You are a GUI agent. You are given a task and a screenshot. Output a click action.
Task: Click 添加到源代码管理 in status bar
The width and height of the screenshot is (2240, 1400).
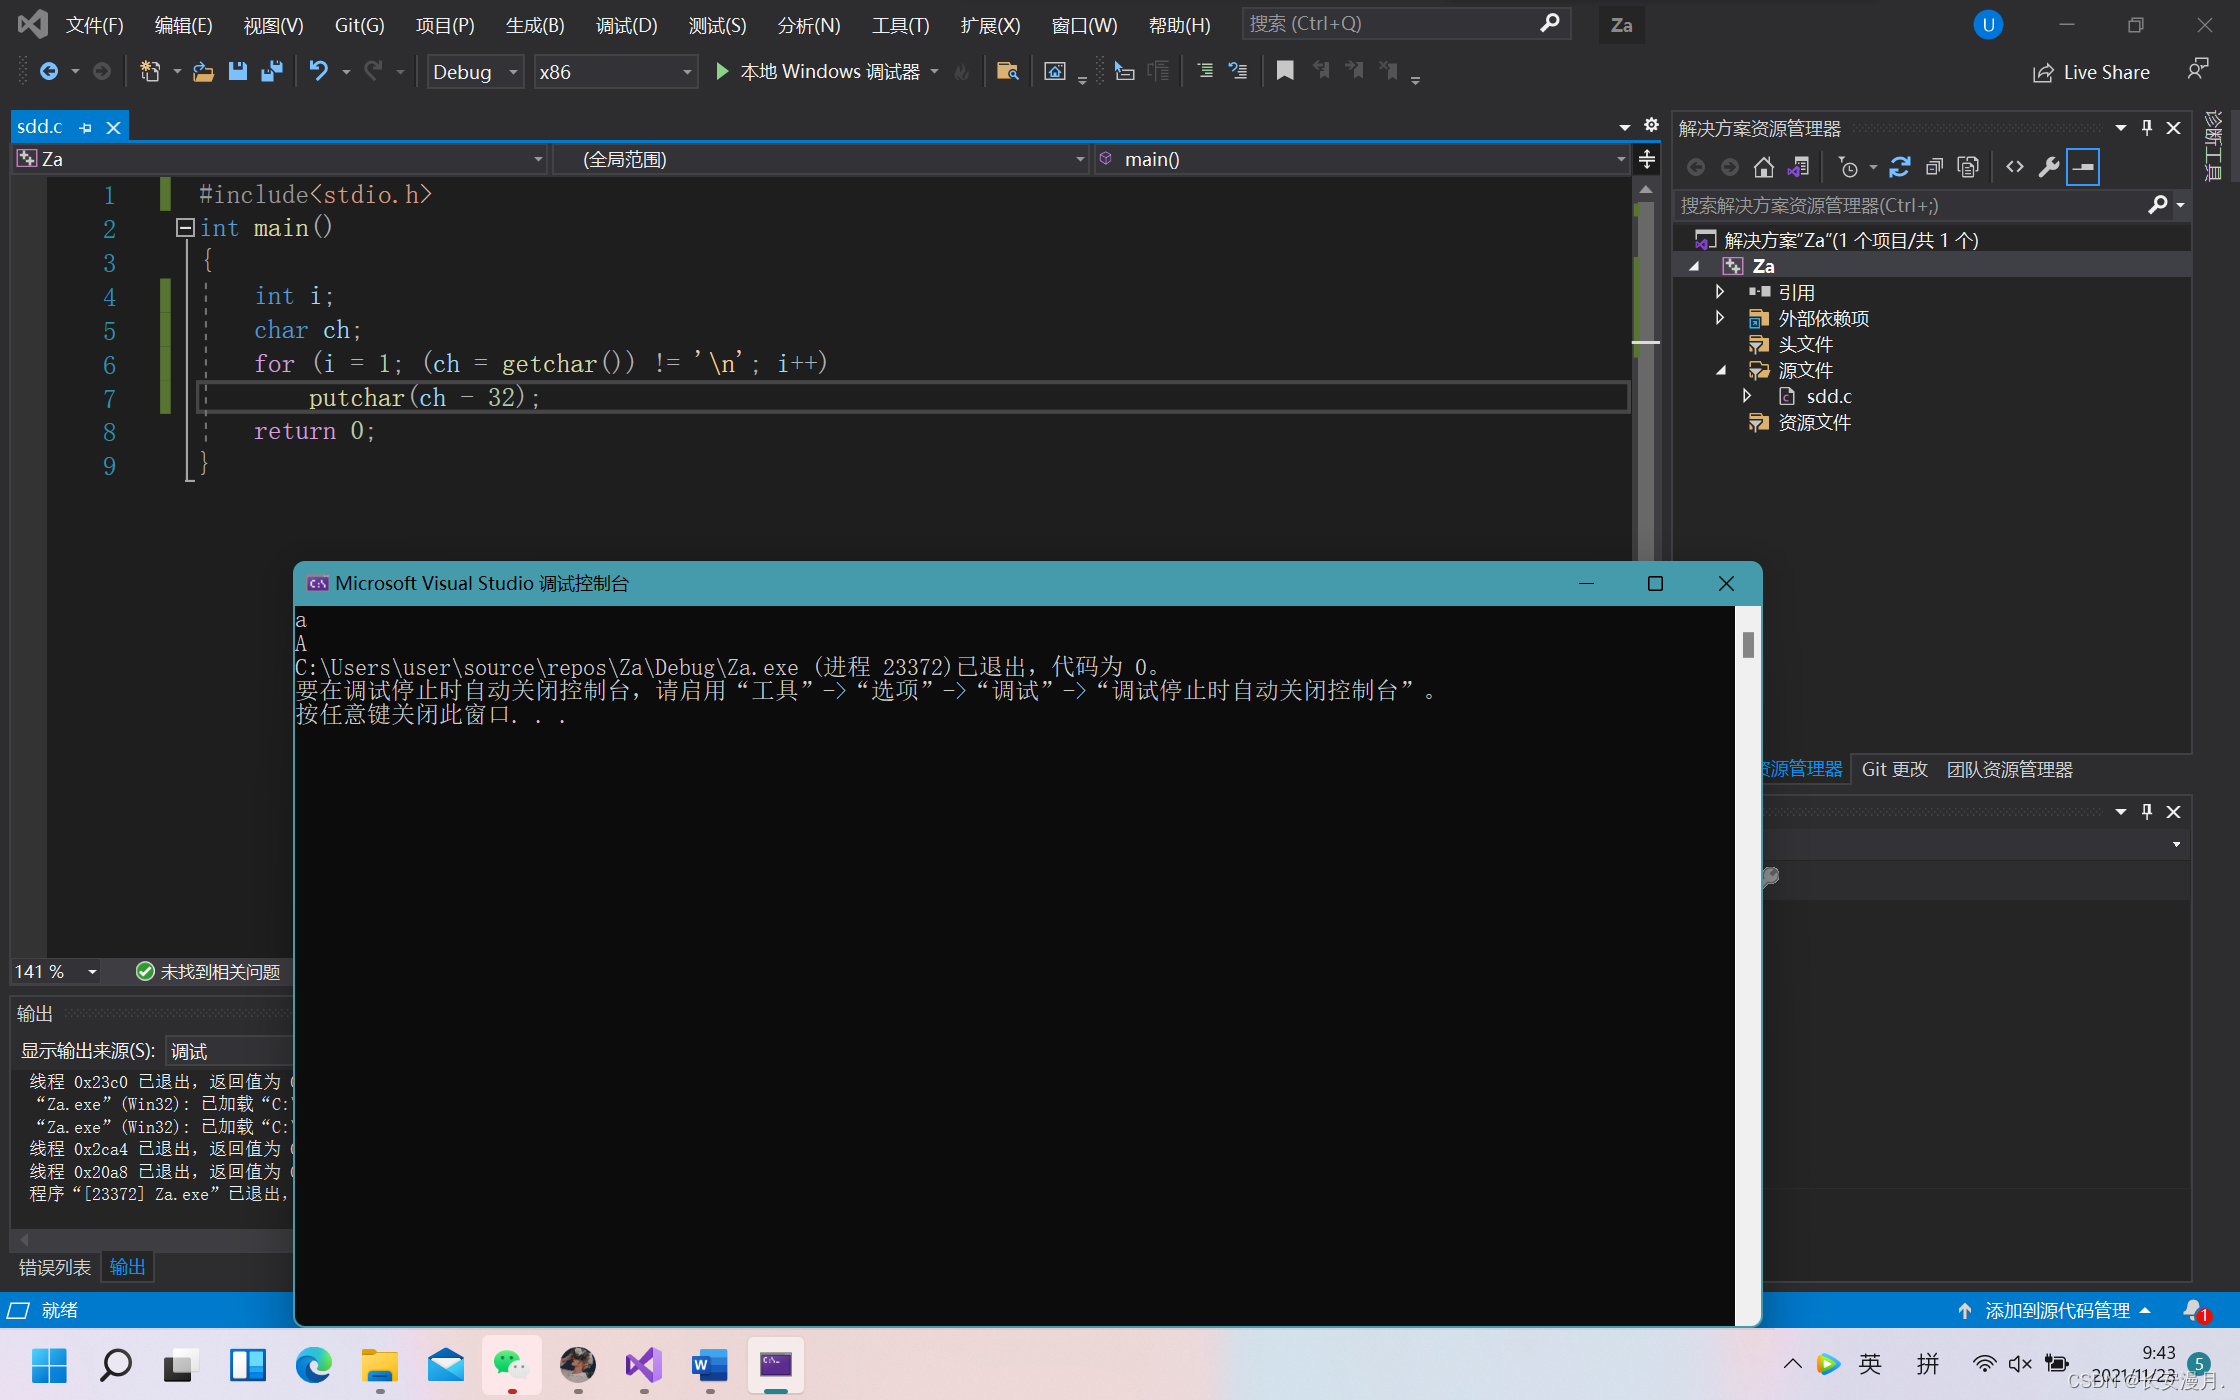(x=2056, y=1310)
